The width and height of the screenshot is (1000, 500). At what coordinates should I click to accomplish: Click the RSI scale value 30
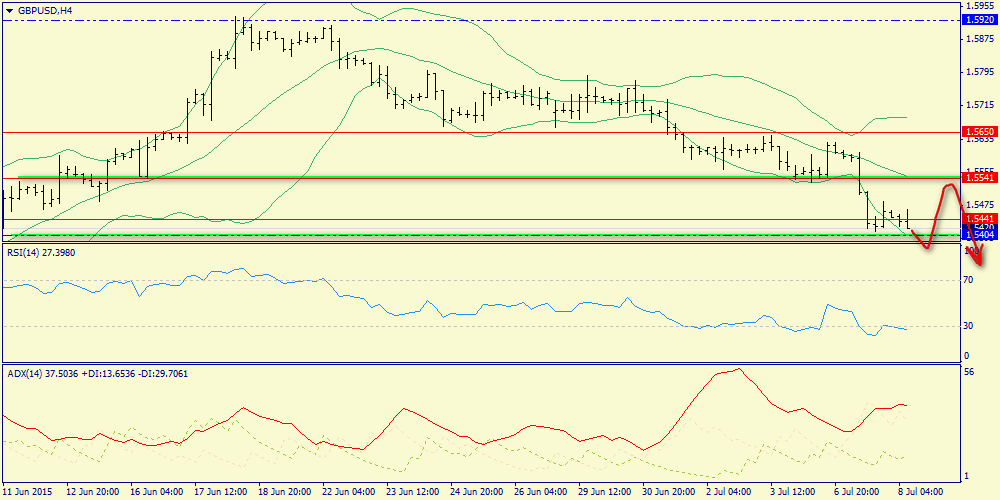coord(968,326)
